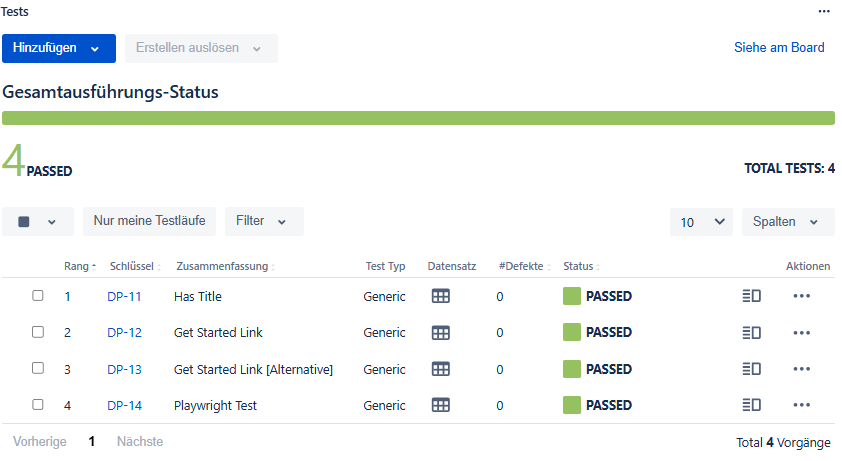Viewport: 842px width, 461px height.
Task: Open dataset icon for Playwright Test row
Action: coord(441,405)
